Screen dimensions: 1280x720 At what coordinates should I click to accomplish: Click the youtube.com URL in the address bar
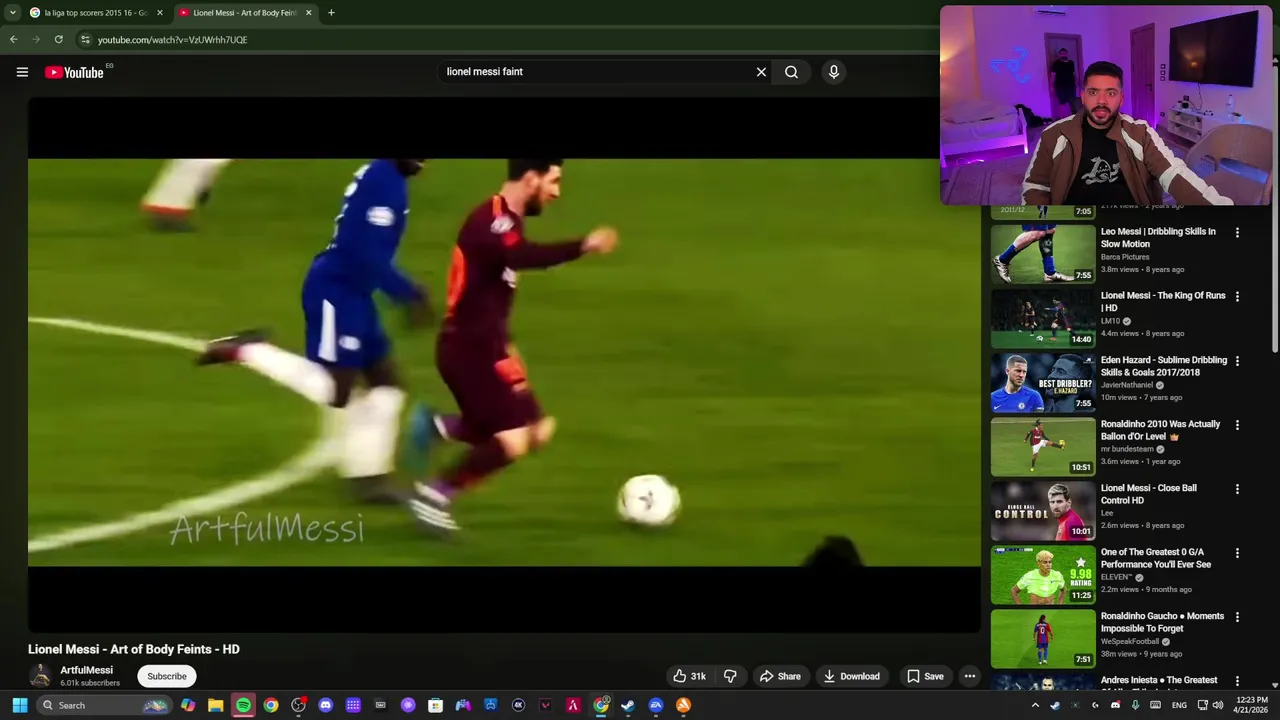point(172,40)
